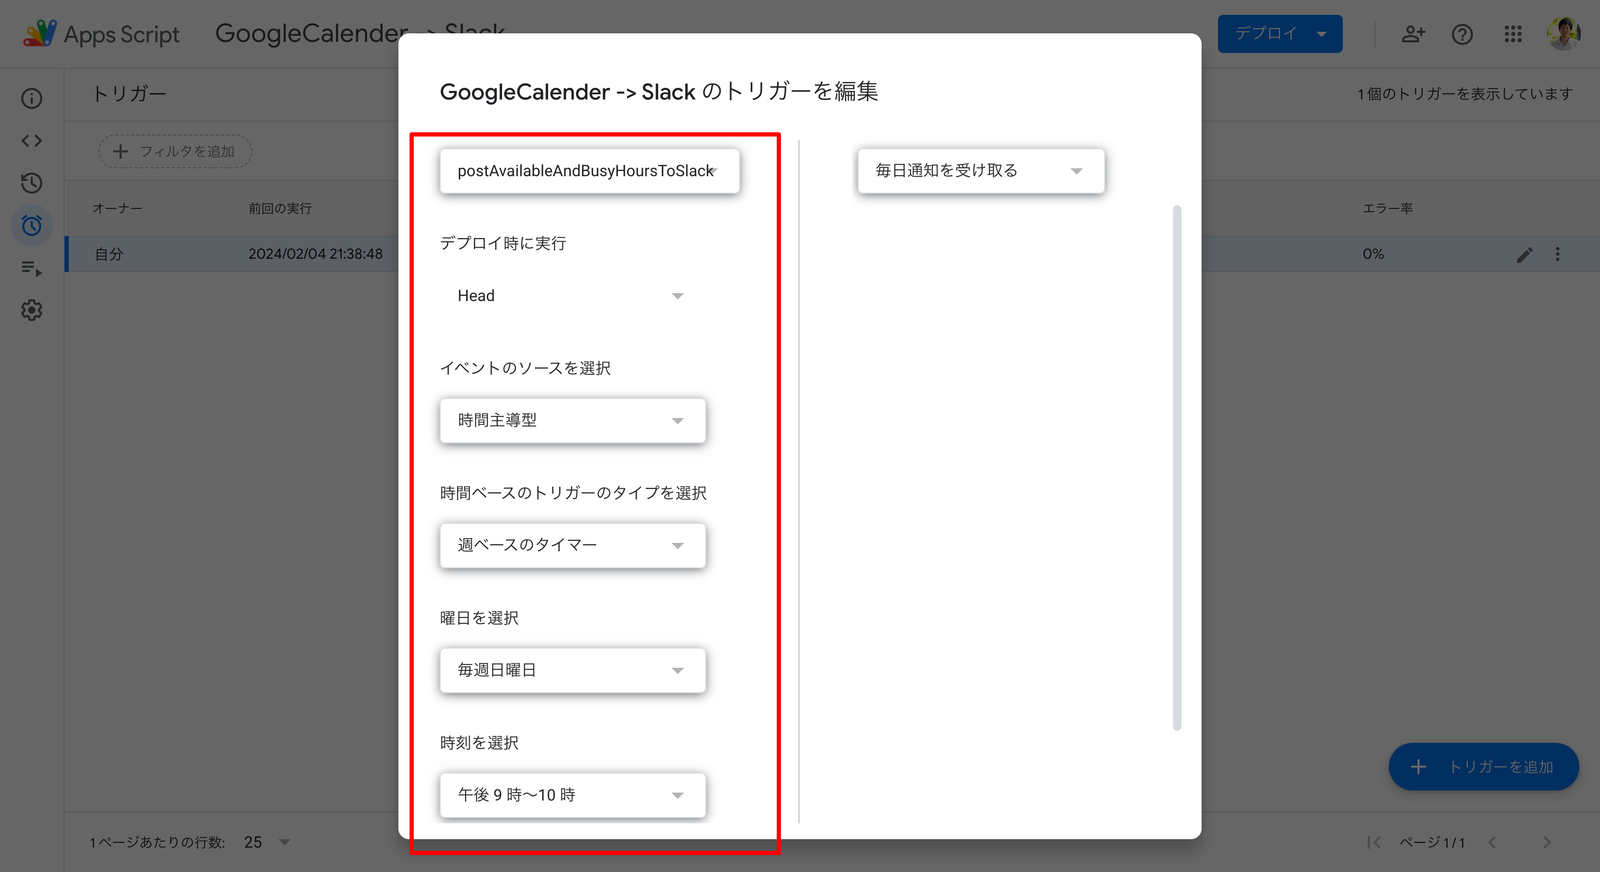
Task: Click the 曜日を選択 label
Action: (x=479, y=618)
